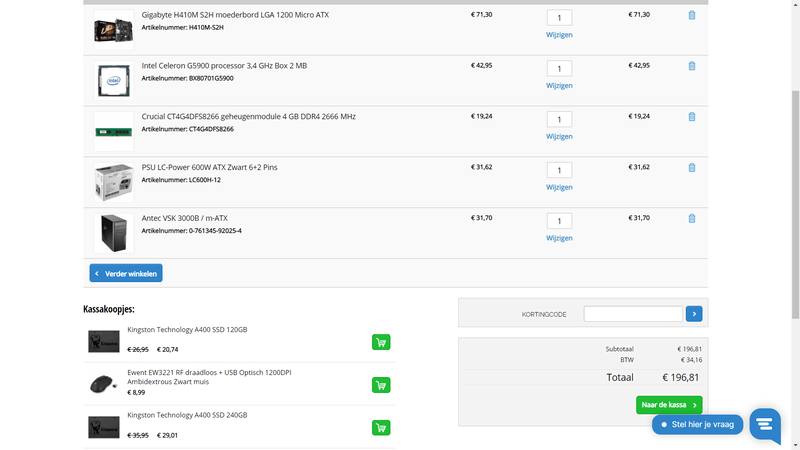
Task: Open Kingston Technology A400 SSD 240GB title
Action: tap(187, 415)
